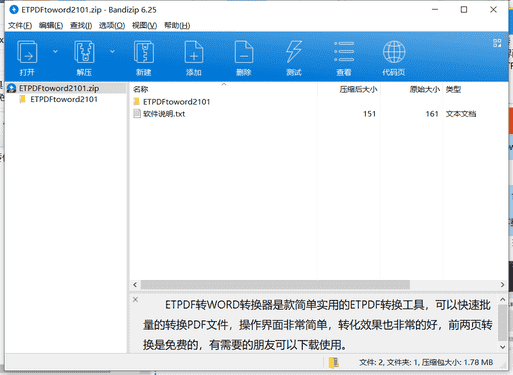Click the text file icon of 软件说明.txt

tap(137, 114)
